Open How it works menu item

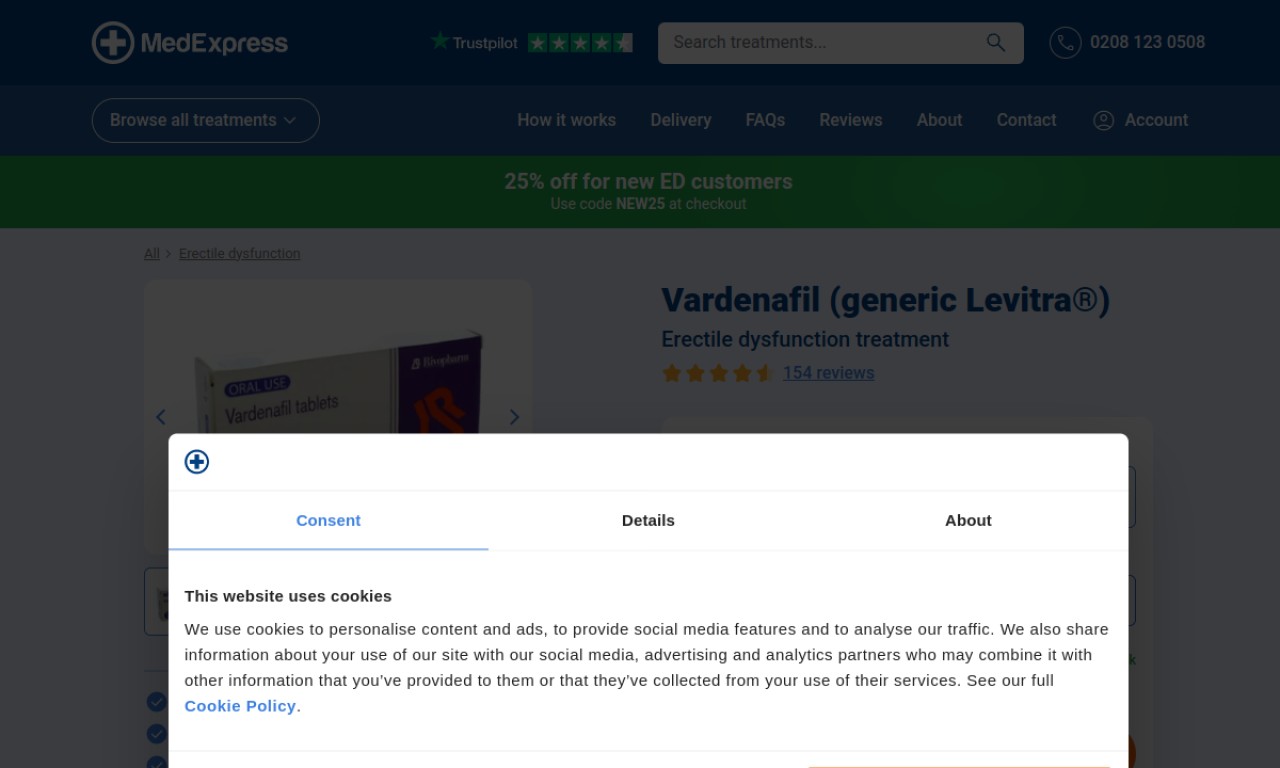coord(566,120)
